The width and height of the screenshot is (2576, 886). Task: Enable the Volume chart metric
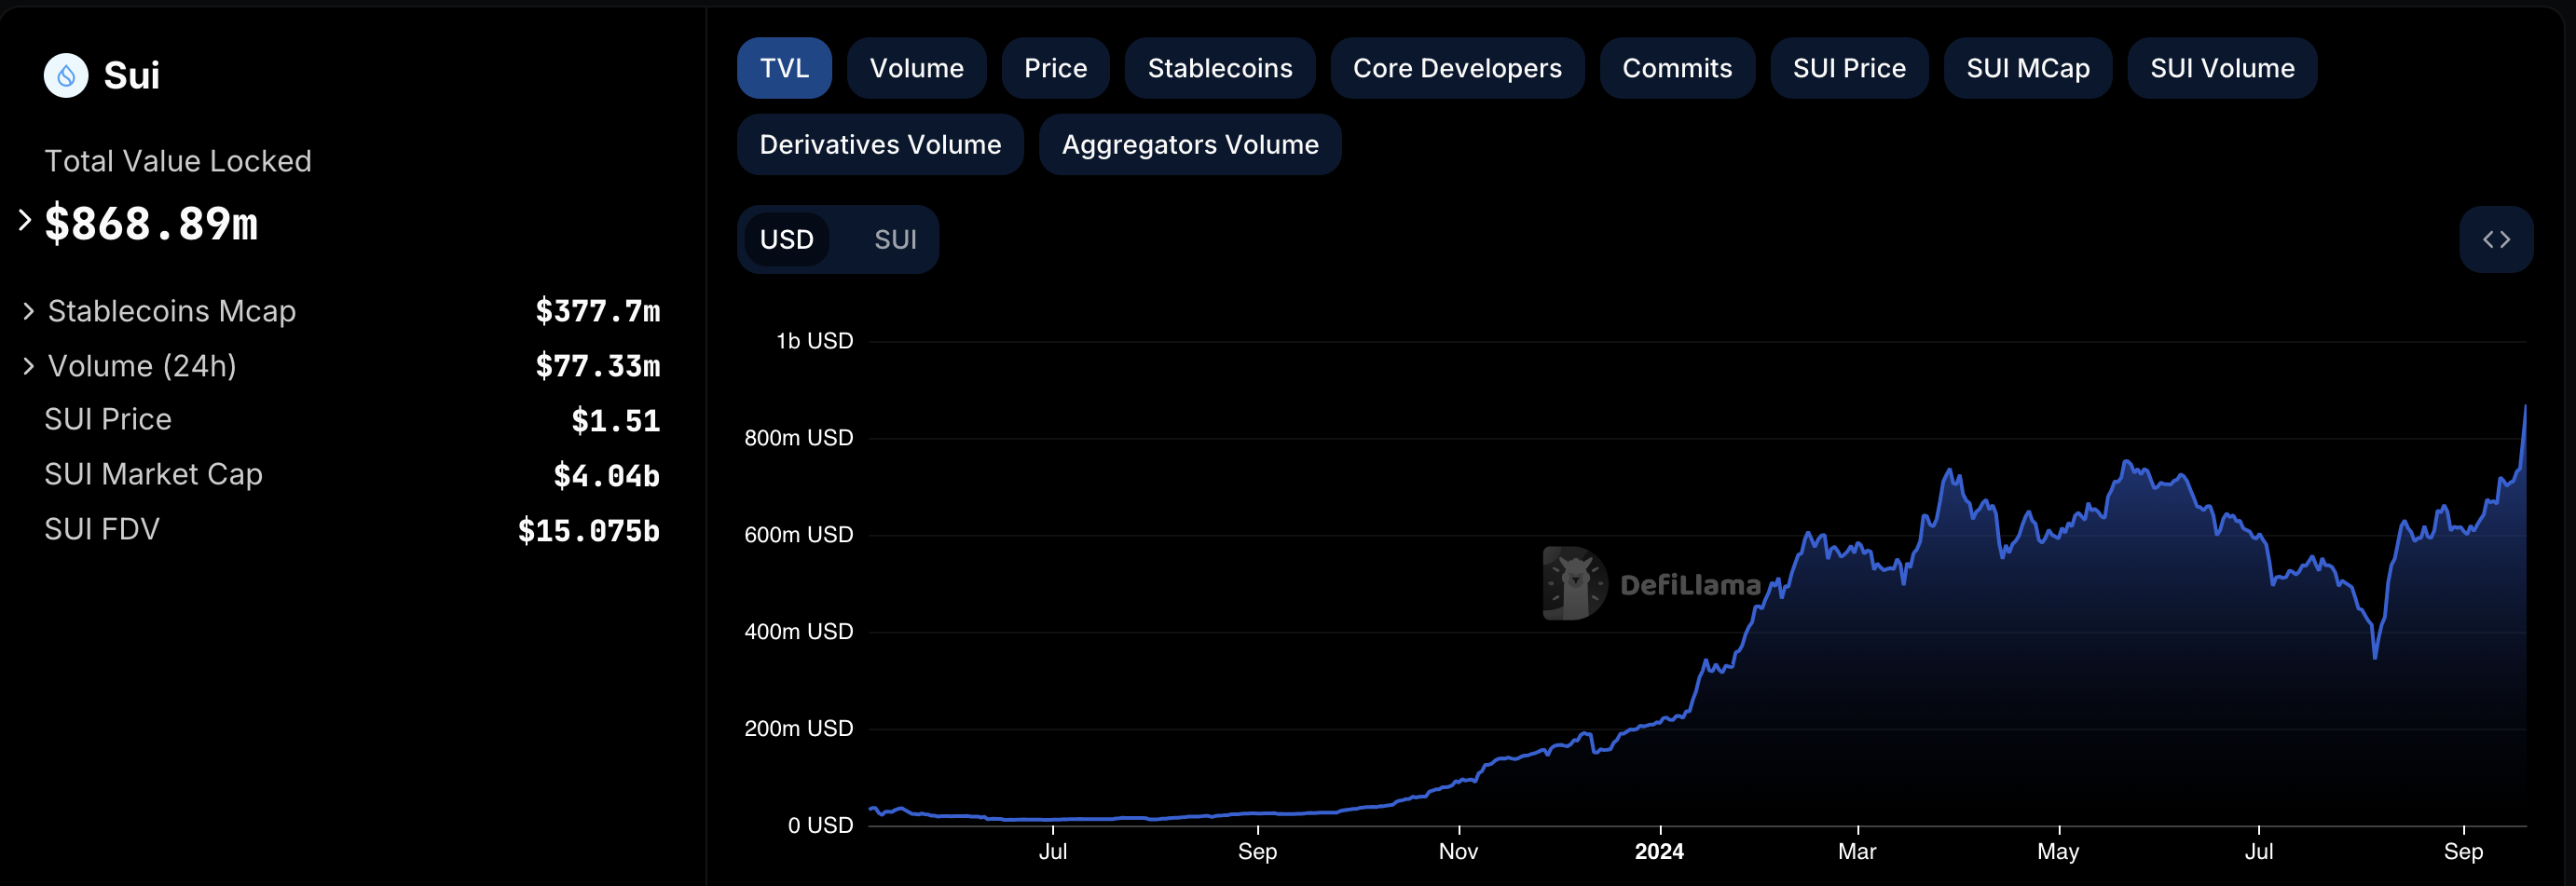[915, 68]
